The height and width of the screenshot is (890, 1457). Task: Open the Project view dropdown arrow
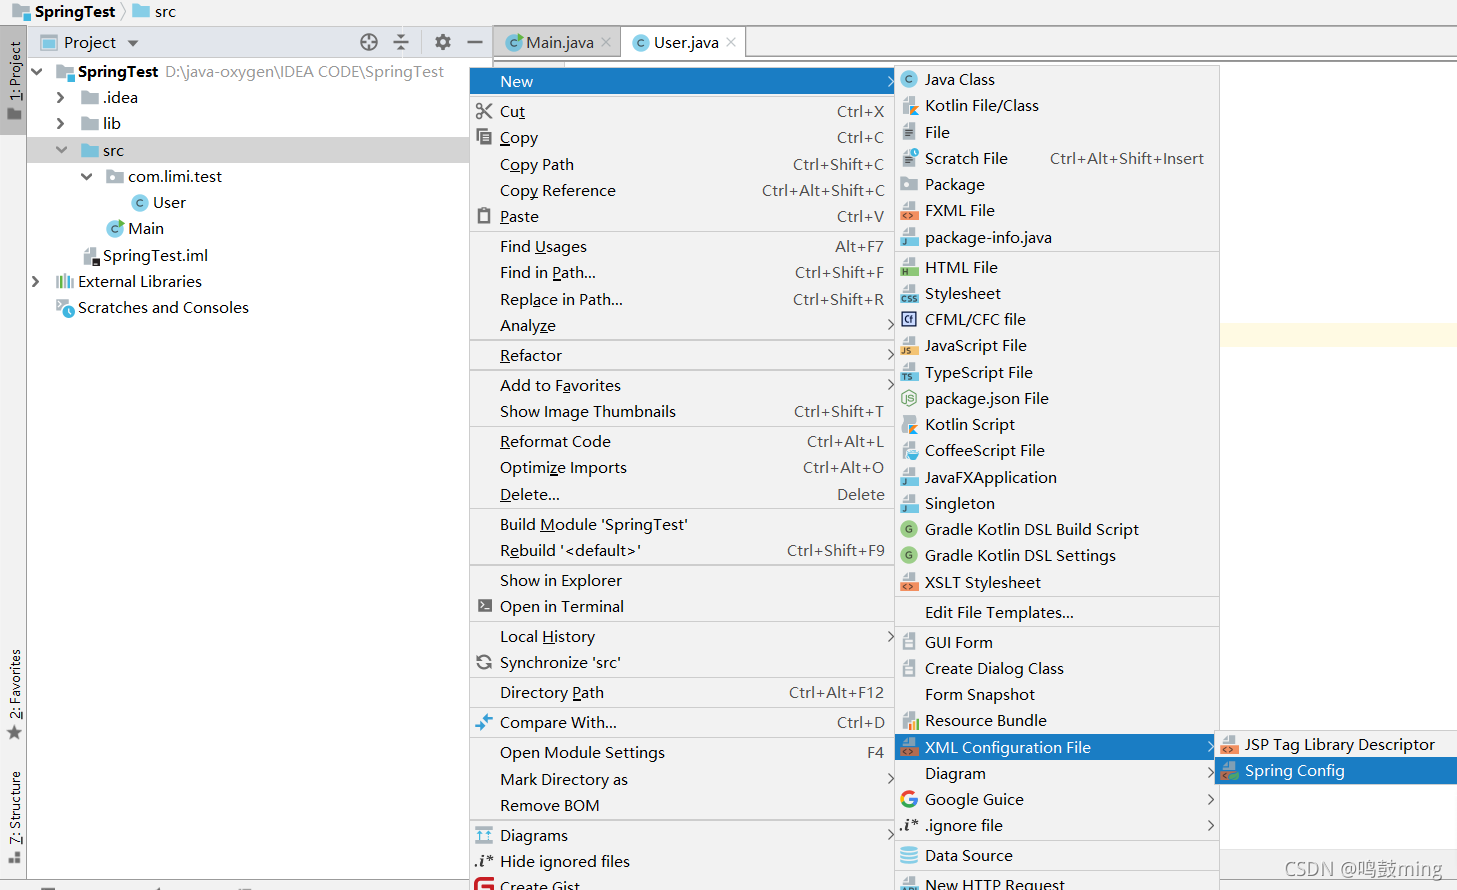point(133,43)
